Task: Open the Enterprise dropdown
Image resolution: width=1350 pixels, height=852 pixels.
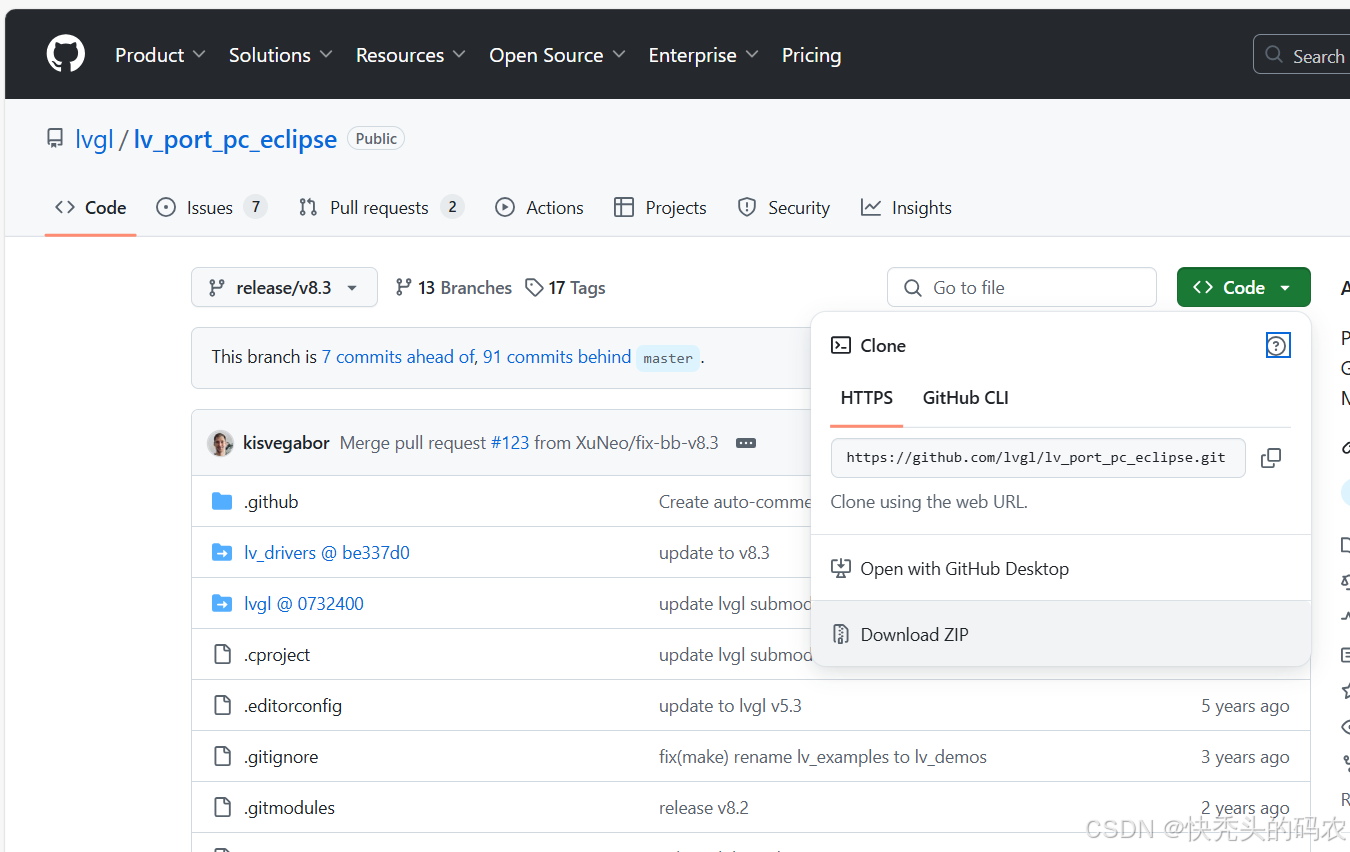Action: (x=703, y=55)
